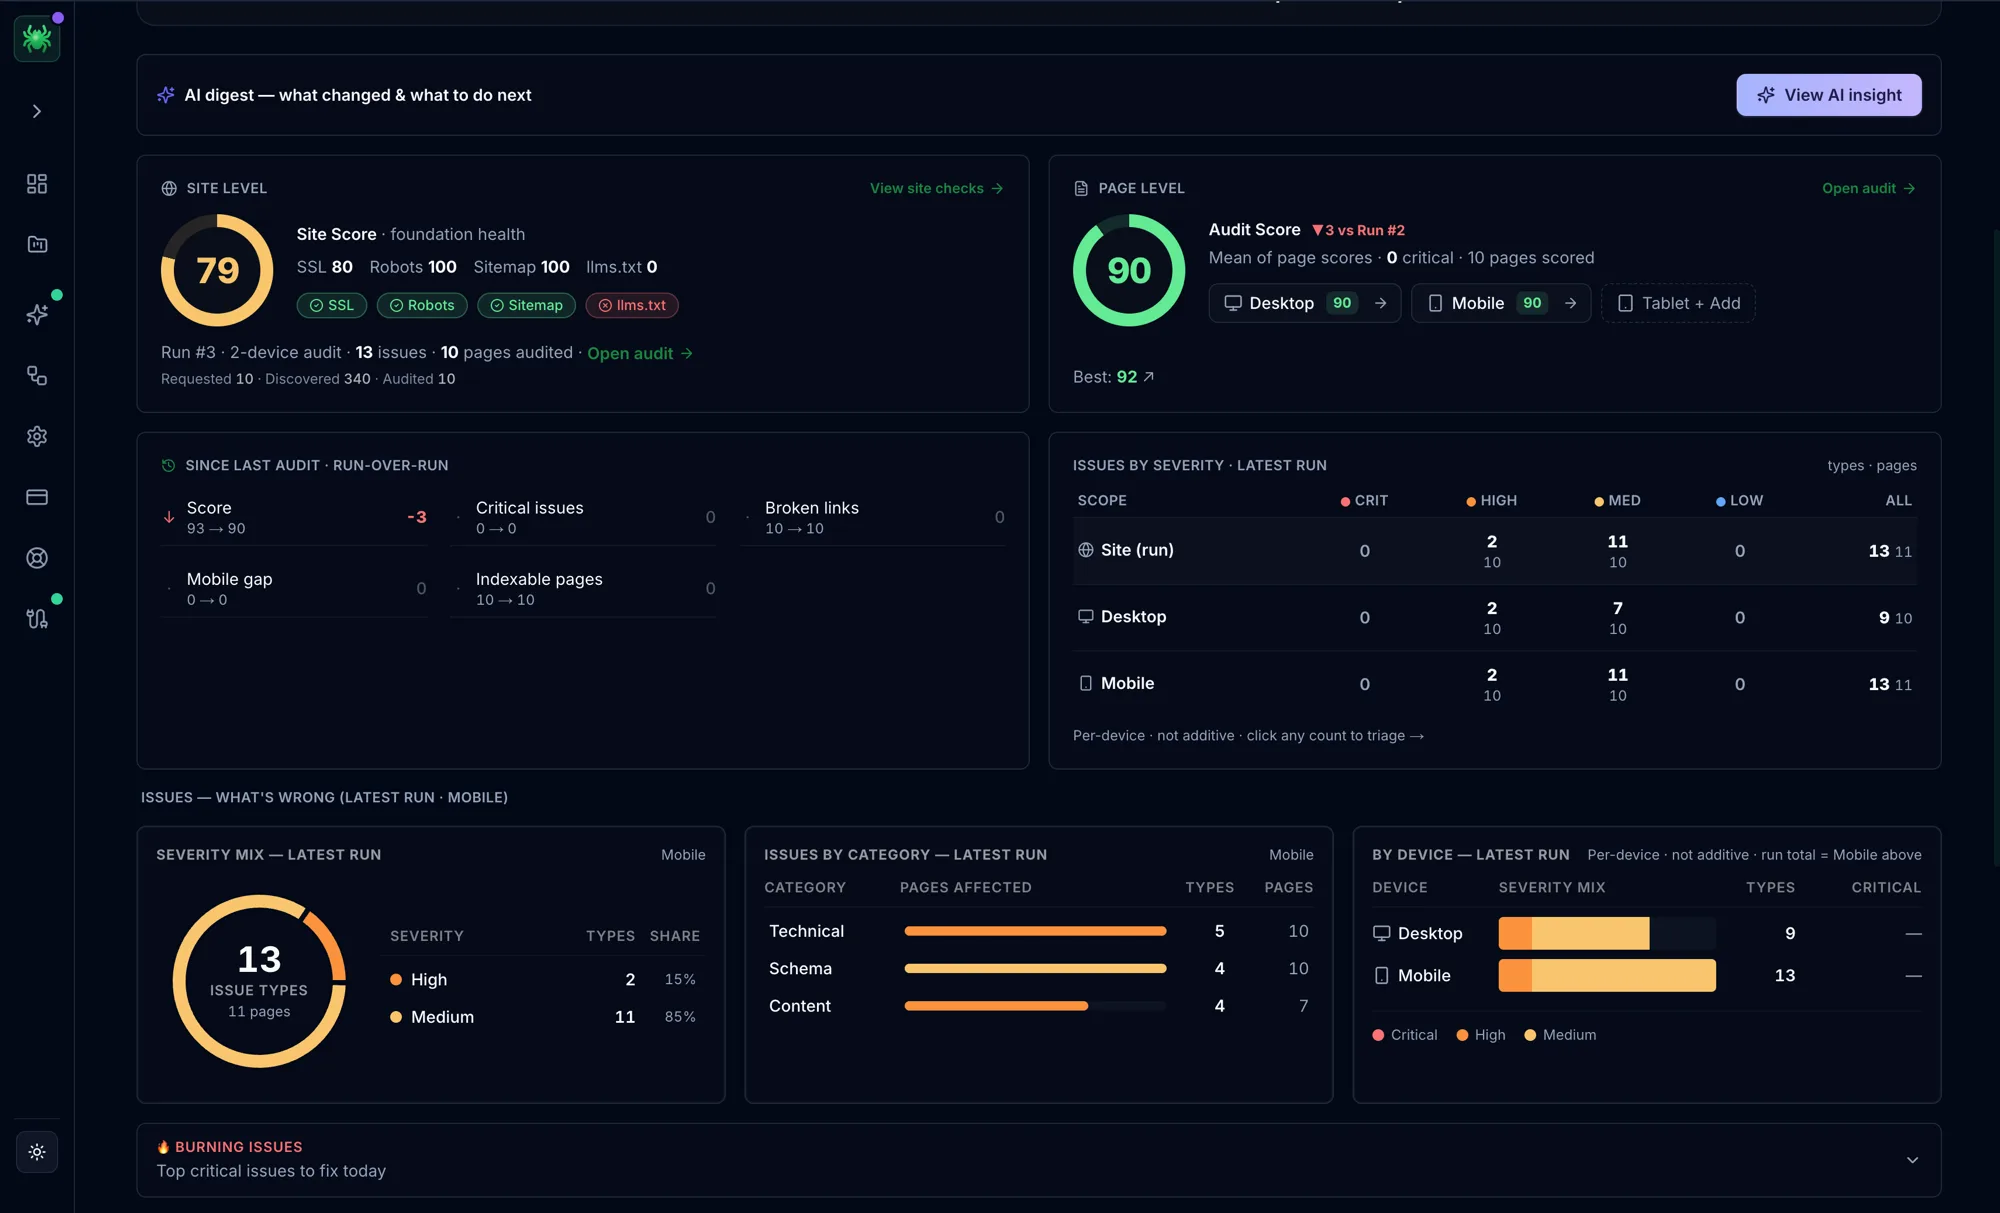Click the site score 79 gauge
Screen dimensions: 2000x1213
[x=217, y=270]
